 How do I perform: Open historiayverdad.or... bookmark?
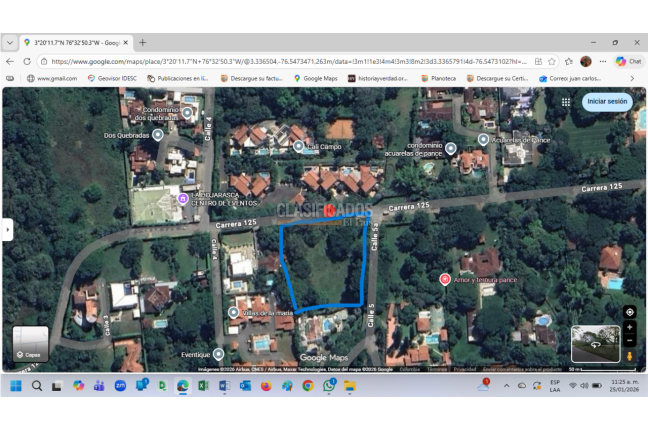pos(378,78)
